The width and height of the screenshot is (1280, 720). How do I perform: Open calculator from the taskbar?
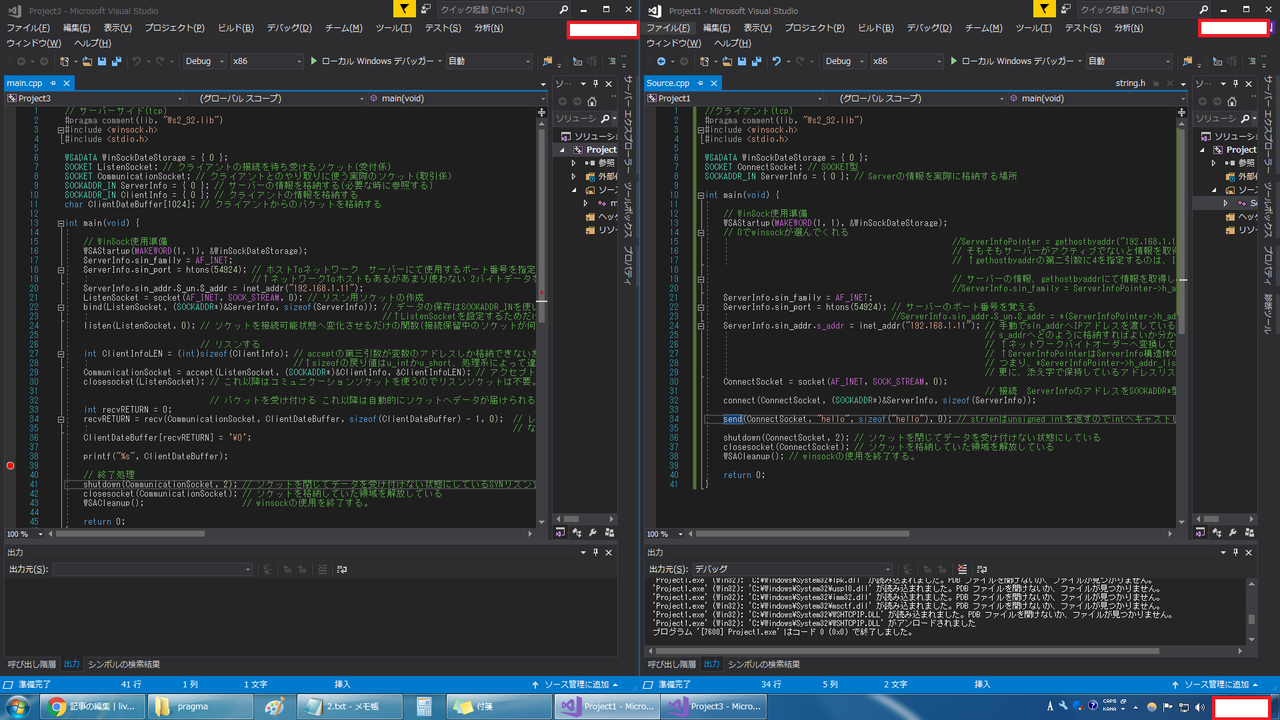point(424,706)
